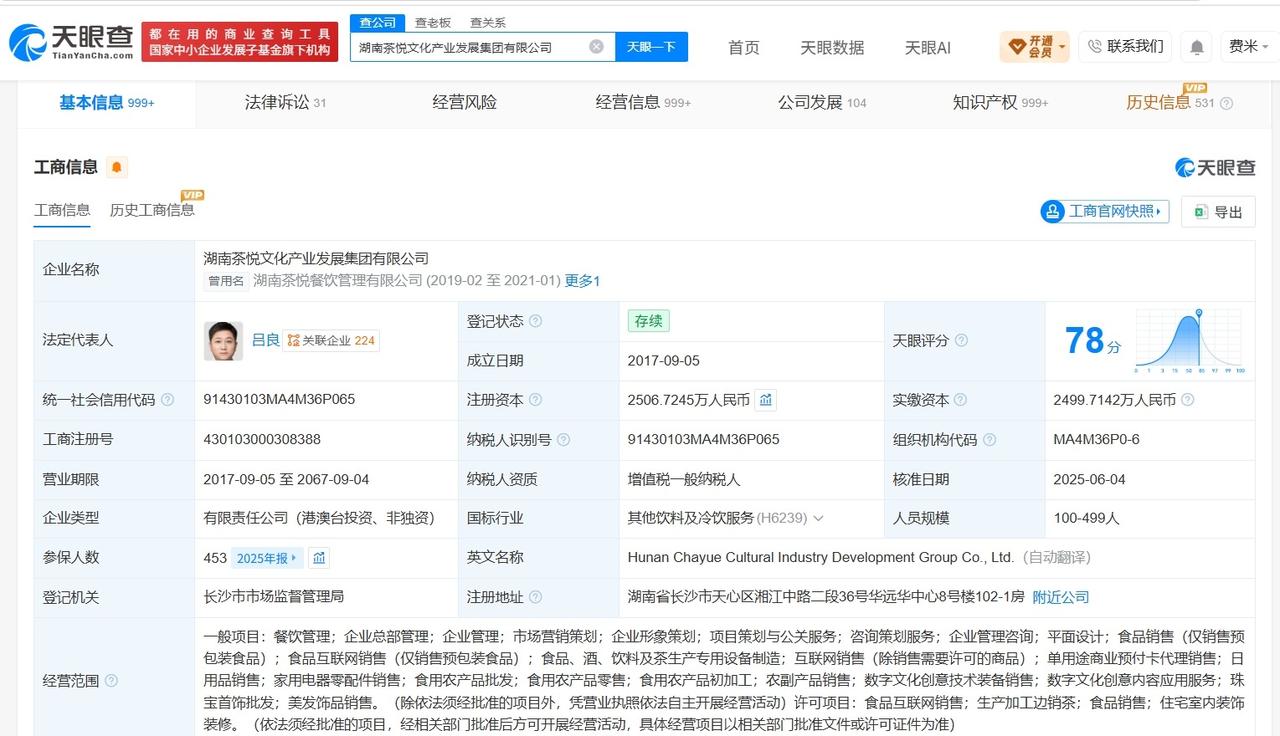Select the 查关系 search tab
Image resolution: width=1280 pixels, height=736 pixels.
point(488,22)
